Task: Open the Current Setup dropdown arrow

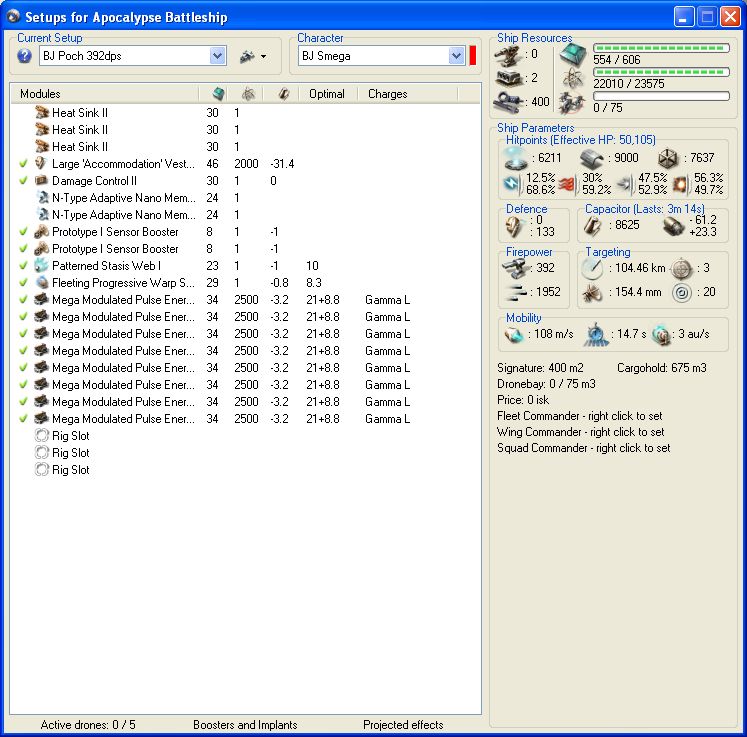Action: pos(217,56)
